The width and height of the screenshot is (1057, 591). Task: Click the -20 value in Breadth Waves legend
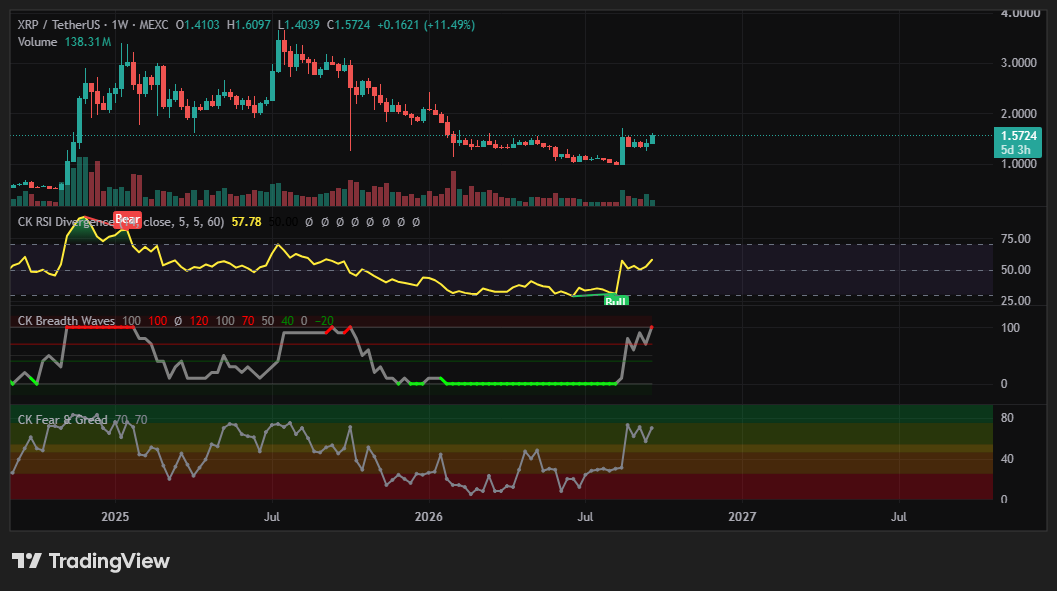324,321
